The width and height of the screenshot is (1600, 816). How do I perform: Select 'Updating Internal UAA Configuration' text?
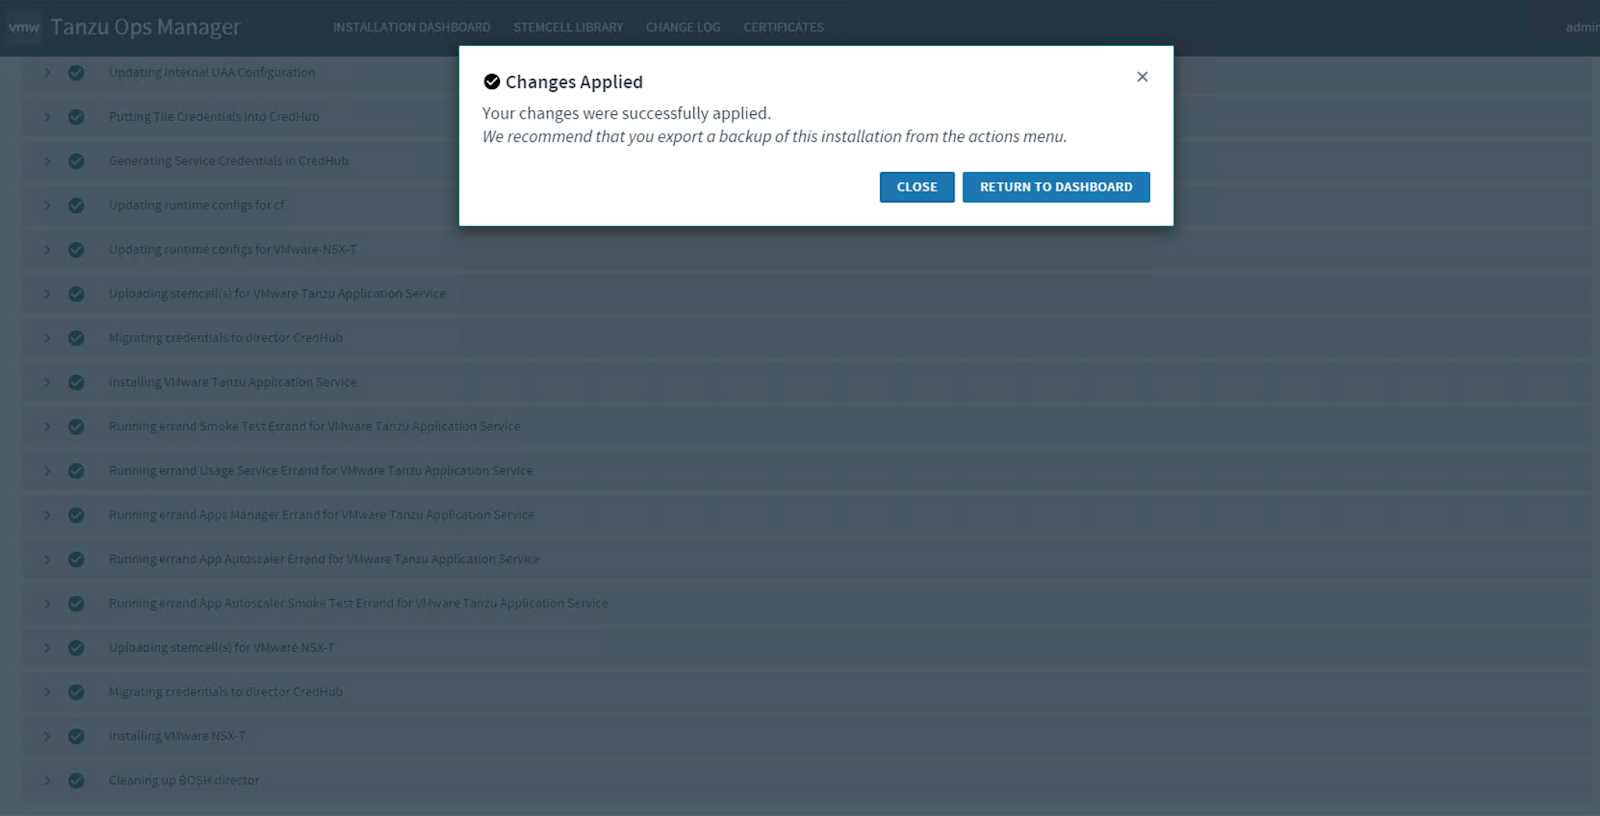(x=212, y=72)
